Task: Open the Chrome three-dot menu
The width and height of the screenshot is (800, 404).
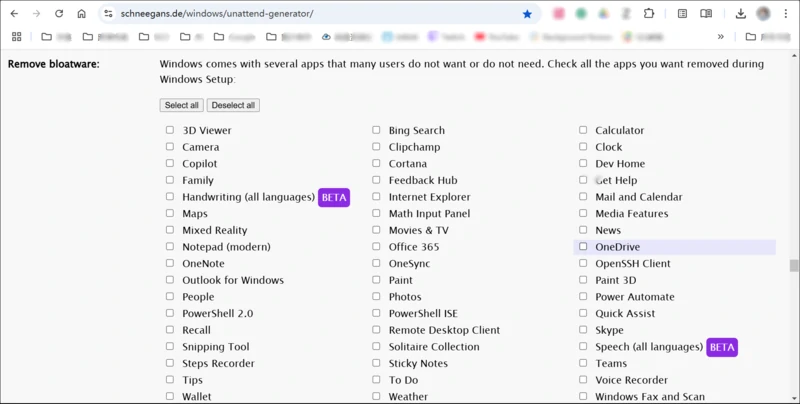Action: (786, 14)
